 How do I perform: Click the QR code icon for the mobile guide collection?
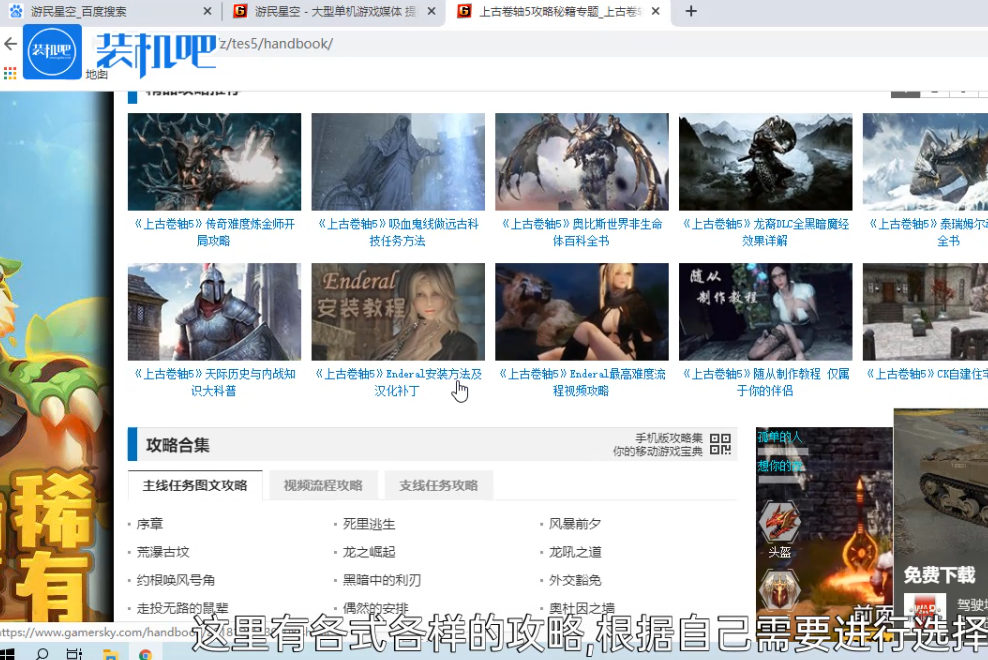pyautogui.click(x=720, y=445)
